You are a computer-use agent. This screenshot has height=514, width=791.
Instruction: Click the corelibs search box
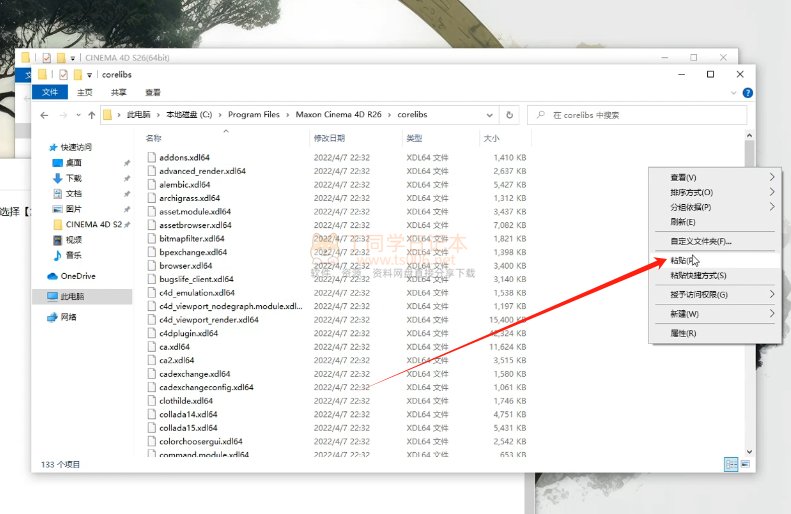tap(640, 115)
